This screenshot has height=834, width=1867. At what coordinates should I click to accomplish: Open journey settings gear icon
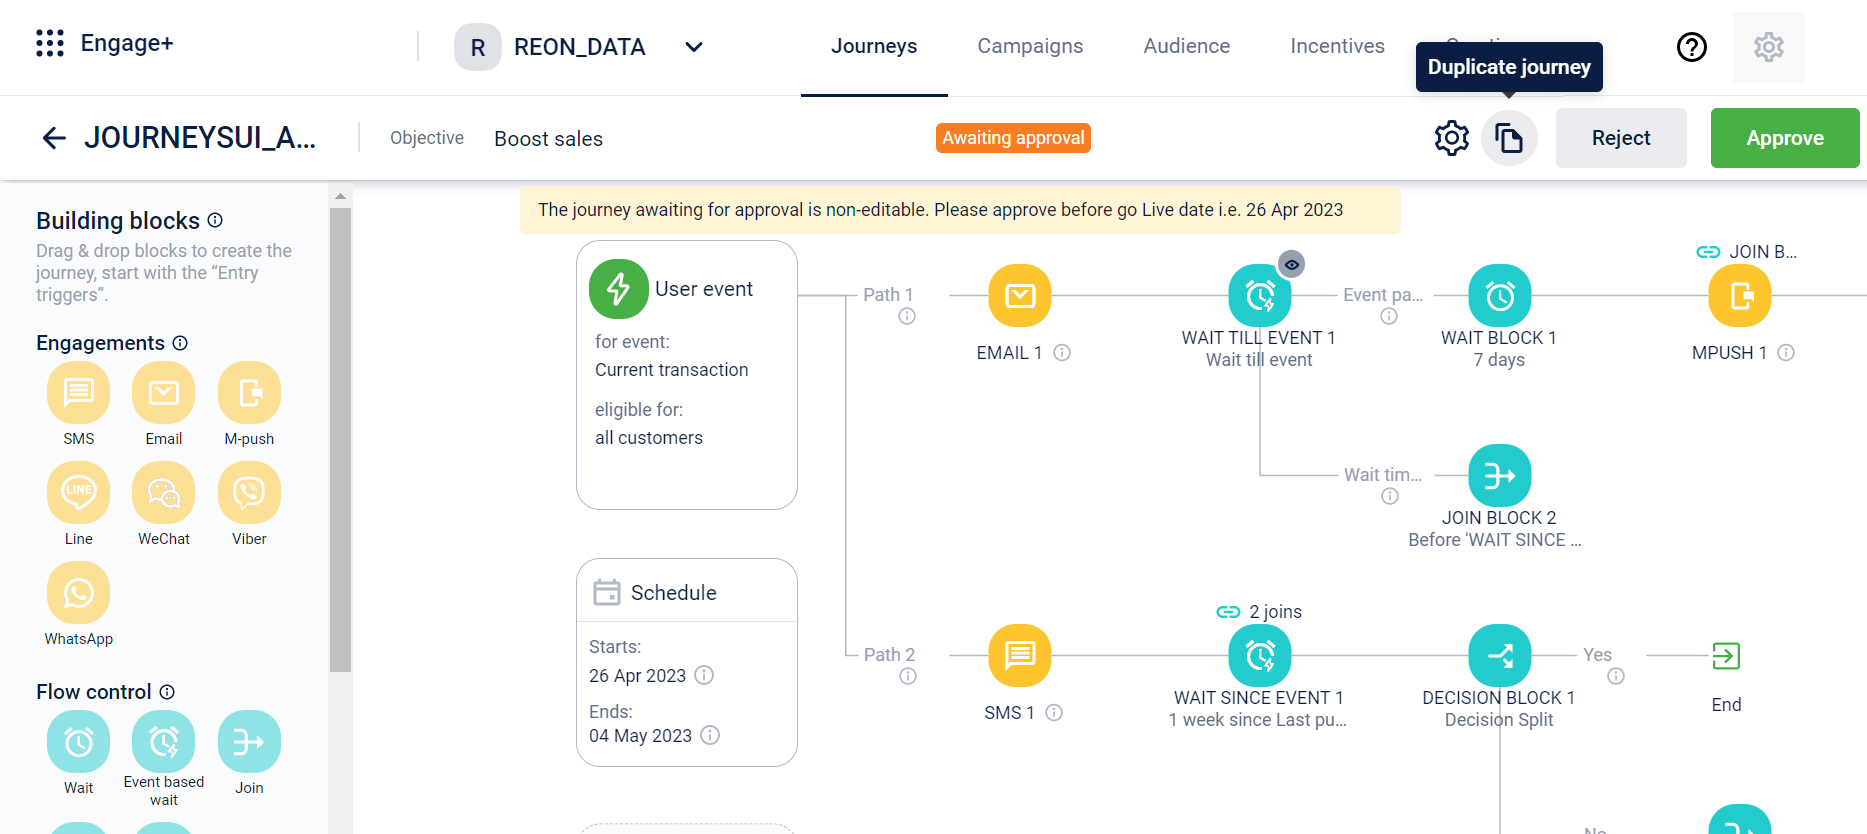(1451, 138)
